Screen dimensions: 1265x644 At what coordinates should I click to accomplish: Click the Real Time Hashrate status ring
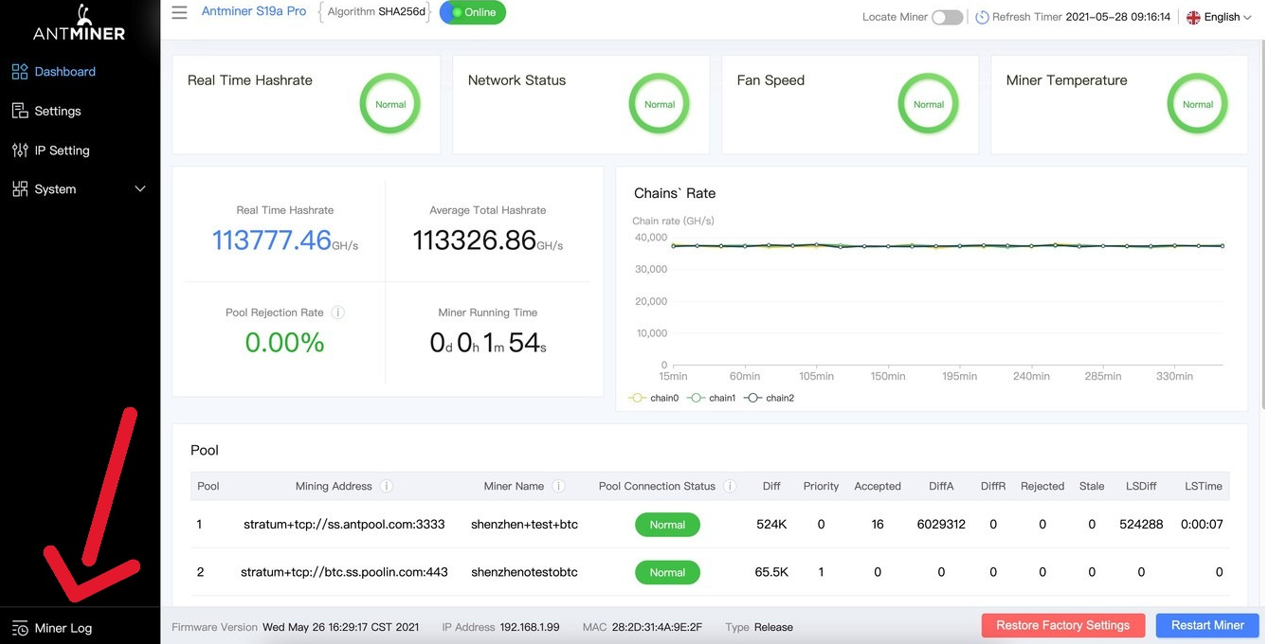pyautogui.click(x=390, y=104)
